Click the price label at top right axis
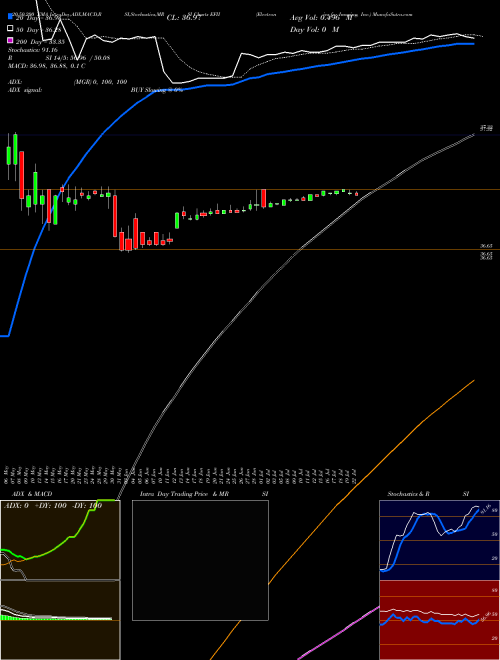Image resolution: width=500 pixels, height=660 pixels. coord(487,128)
